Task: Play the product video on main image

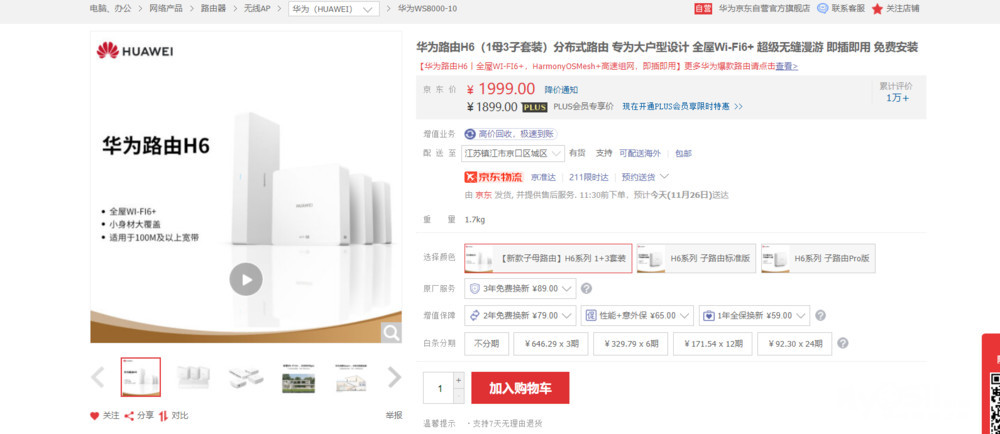Action: [x=245, y=278]
